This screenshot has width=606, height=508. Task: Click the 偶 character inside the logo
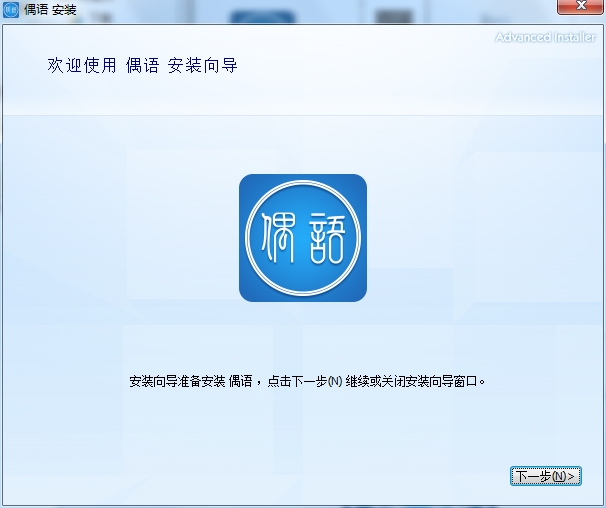[278, 237]
